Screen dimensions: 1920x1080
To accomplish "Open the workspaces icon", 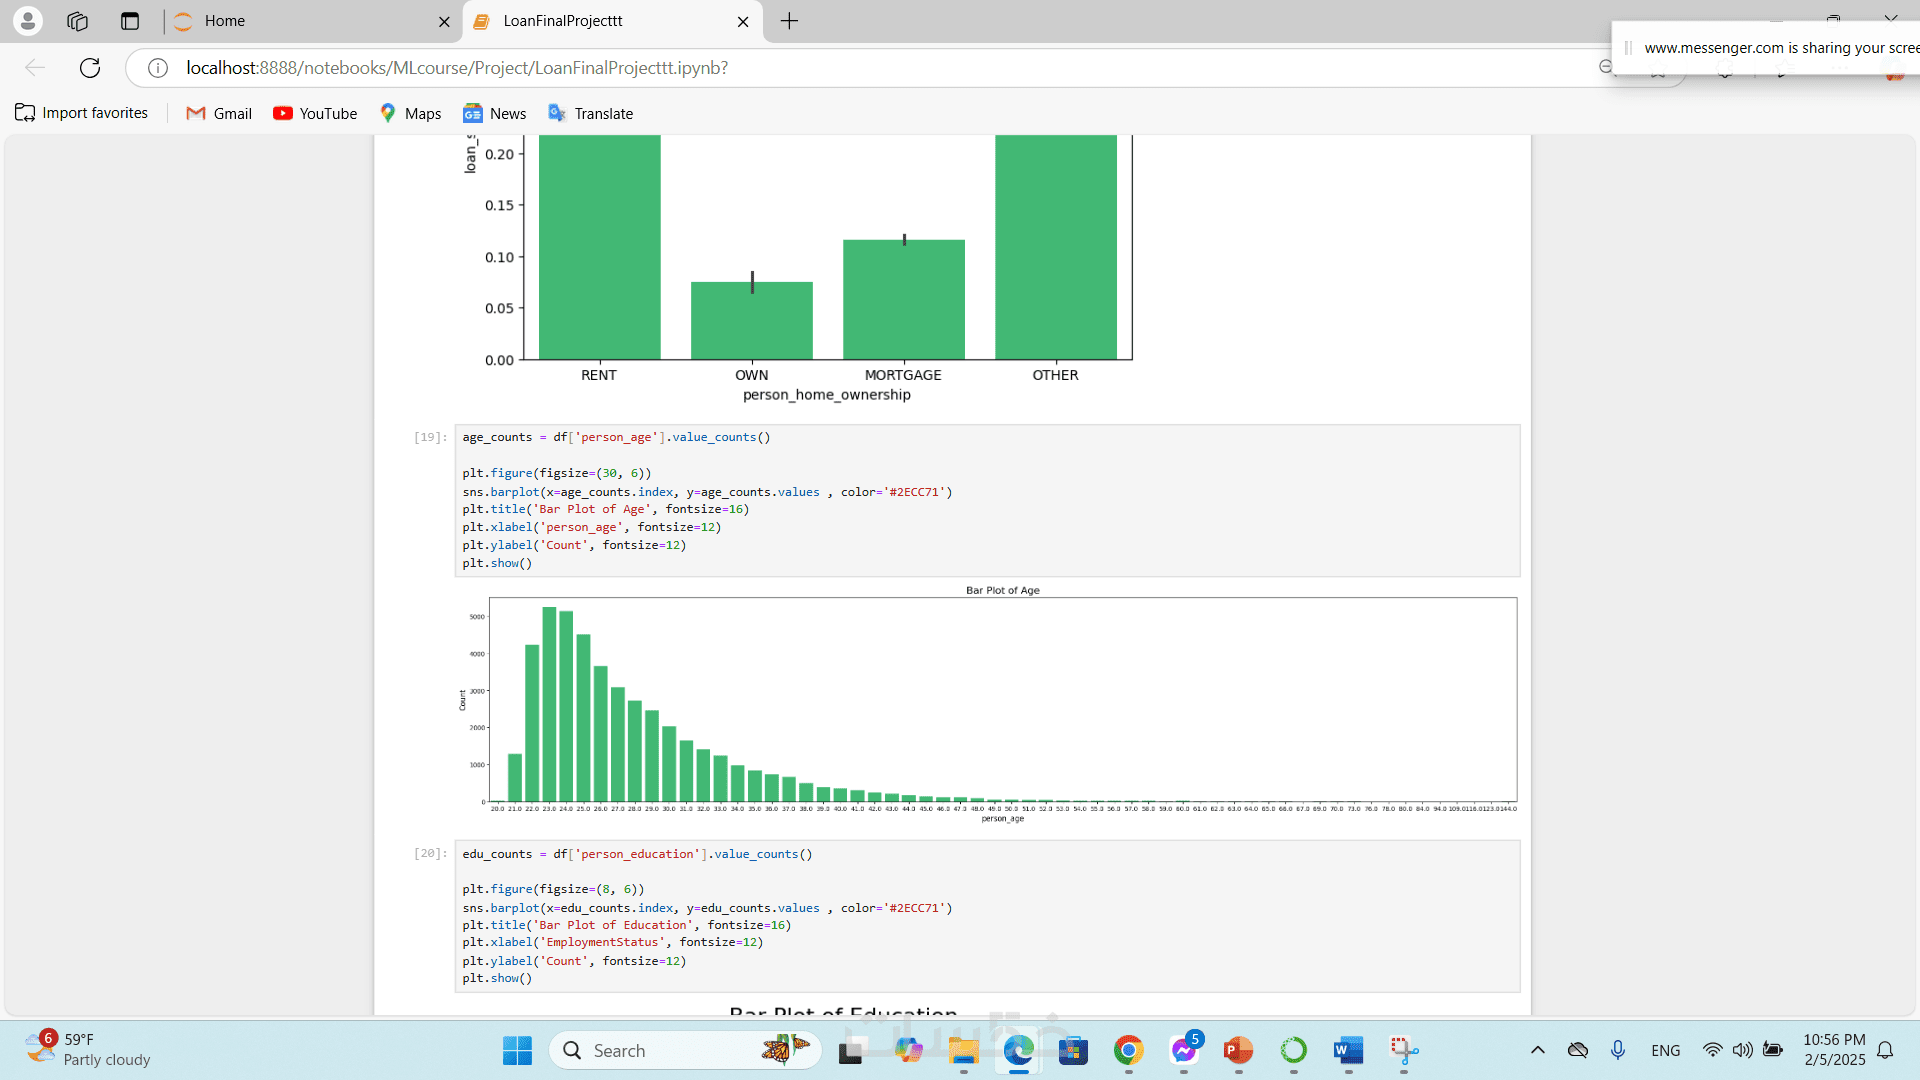I will coord(78,21).
